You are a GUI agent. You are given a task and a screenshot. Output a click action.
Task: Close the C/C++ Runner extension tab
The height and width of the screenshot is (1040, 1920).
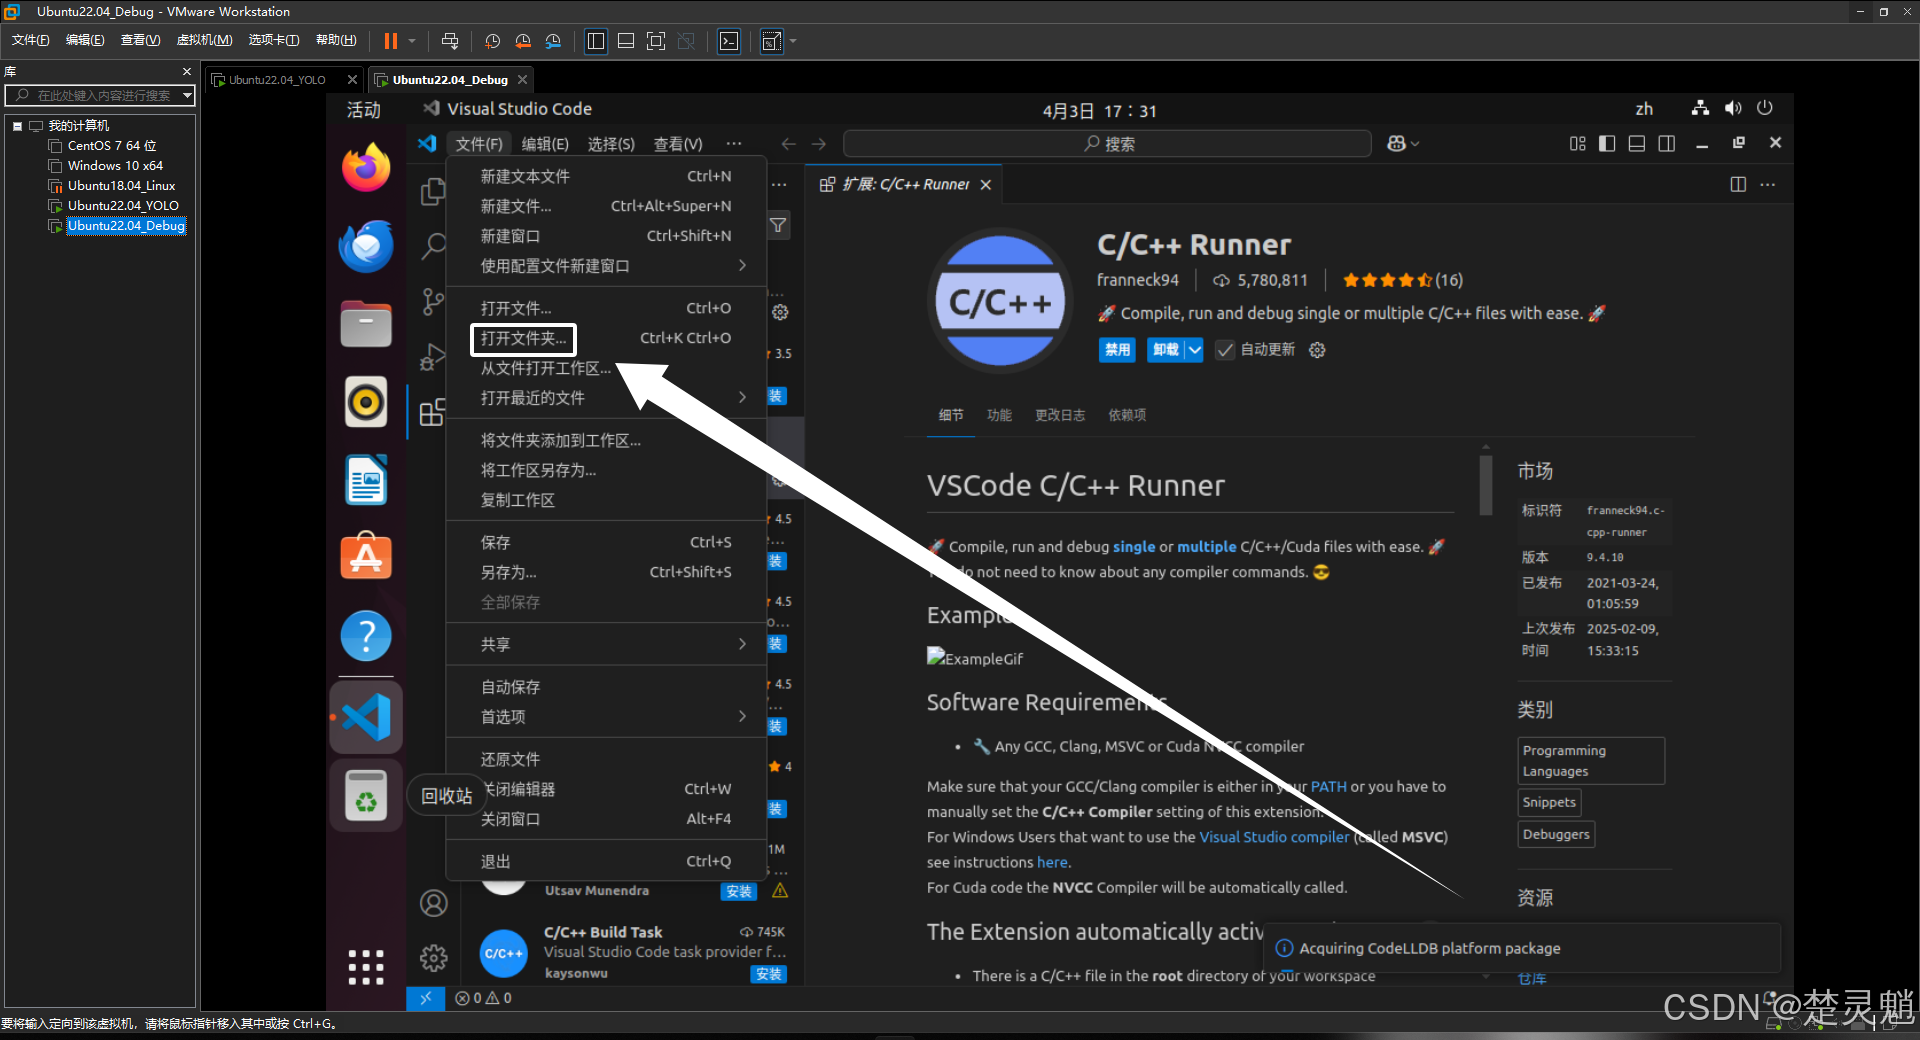point(985,185)
